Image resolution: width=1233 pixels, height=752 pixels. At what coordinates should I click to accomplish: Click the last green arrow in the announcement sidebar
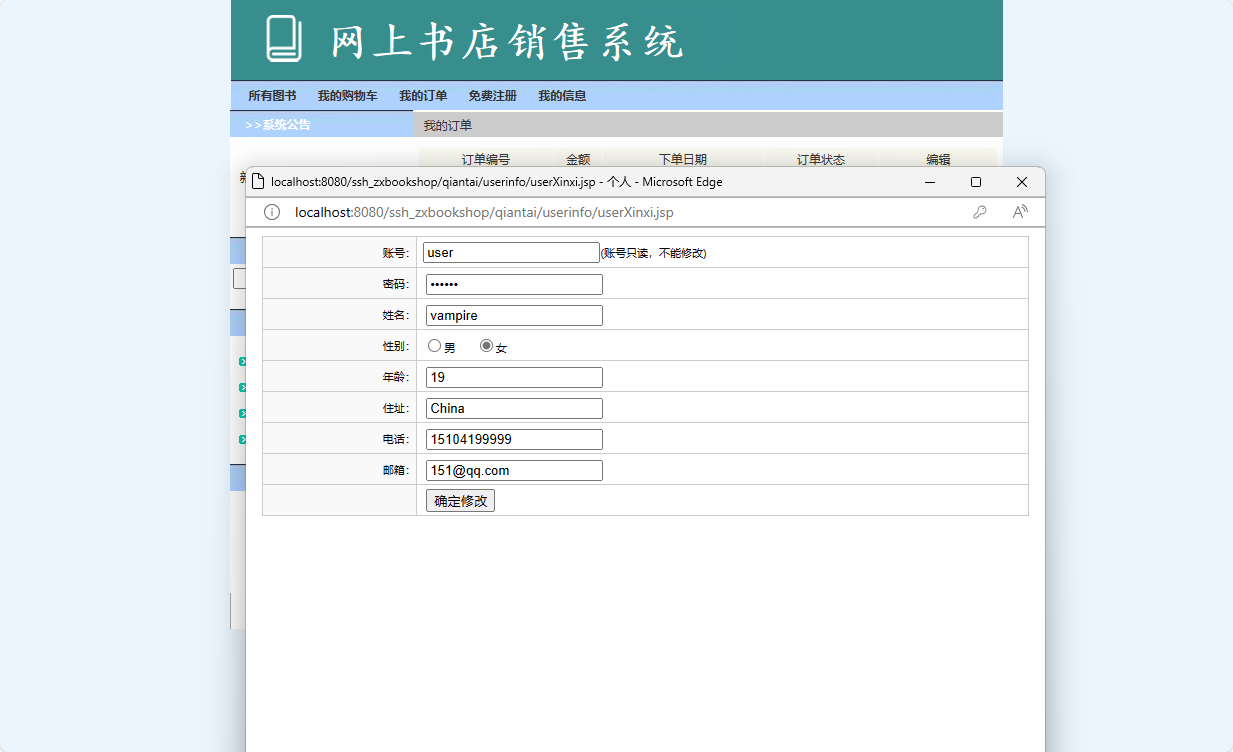[x=243, y=439]
